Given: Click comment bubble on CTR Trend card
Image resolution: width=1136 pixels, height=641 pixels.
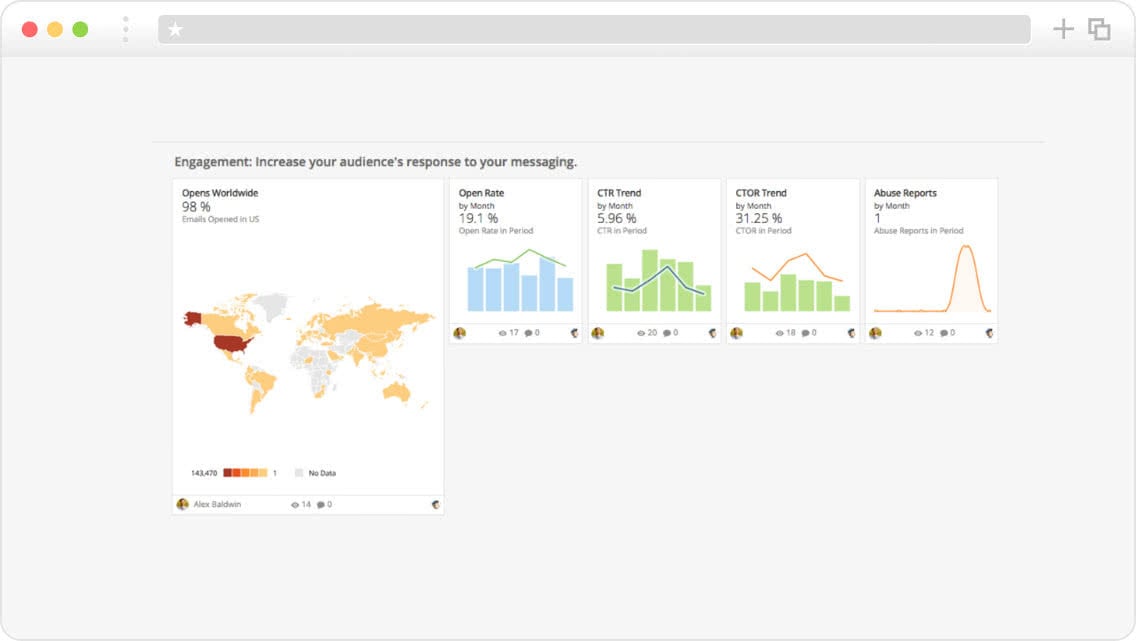Looking at the screenshot, I should click(666, 333).
